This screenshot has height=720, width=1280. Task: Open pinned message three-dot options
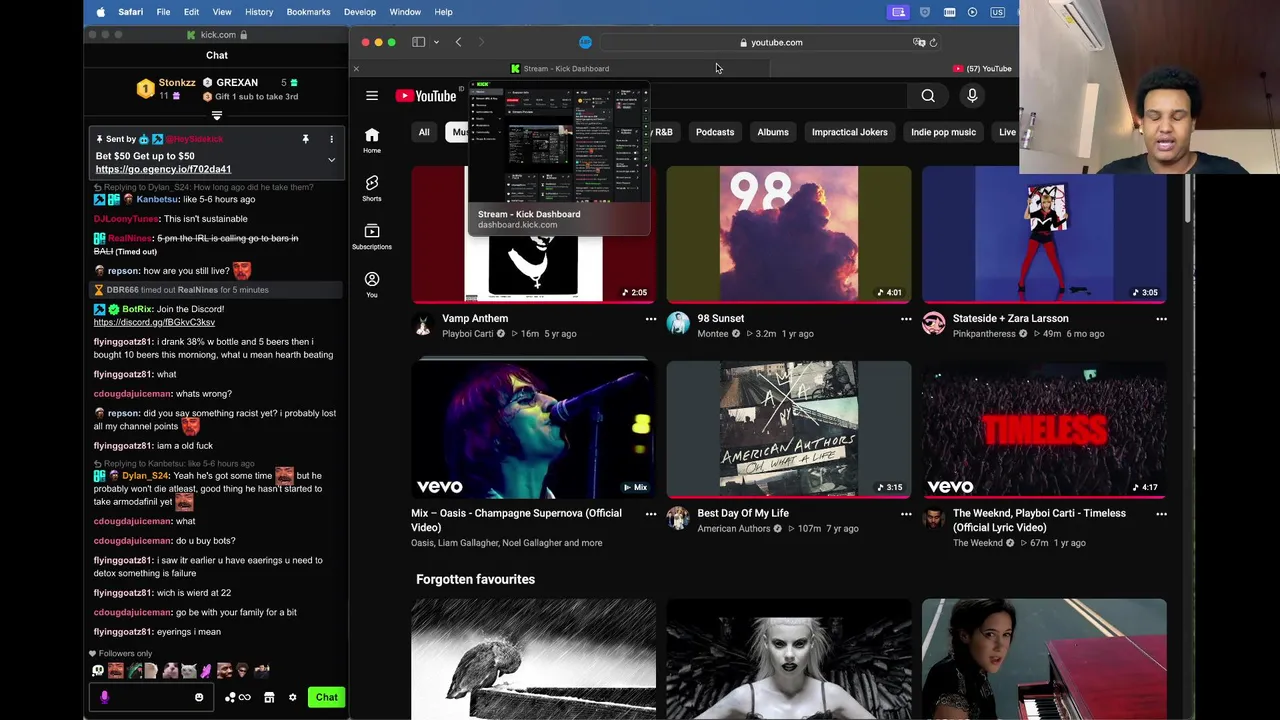coord(331,139)
